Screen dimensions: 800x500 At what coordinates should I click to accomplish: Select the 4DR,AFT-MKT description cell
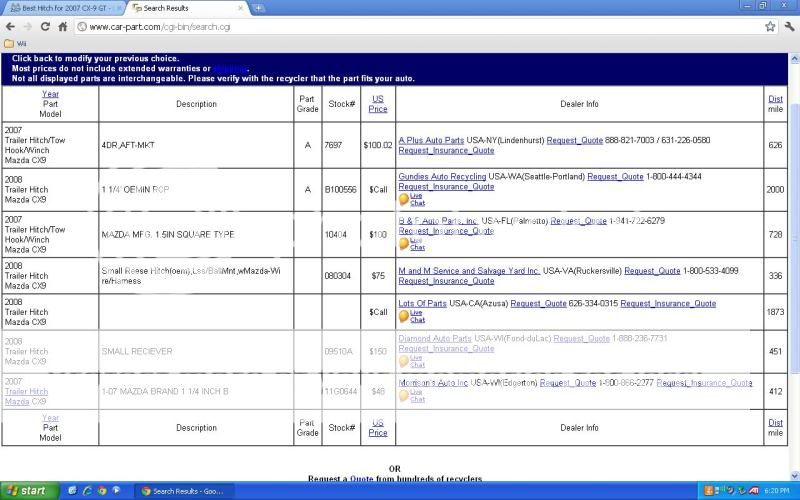pos(196,145)
